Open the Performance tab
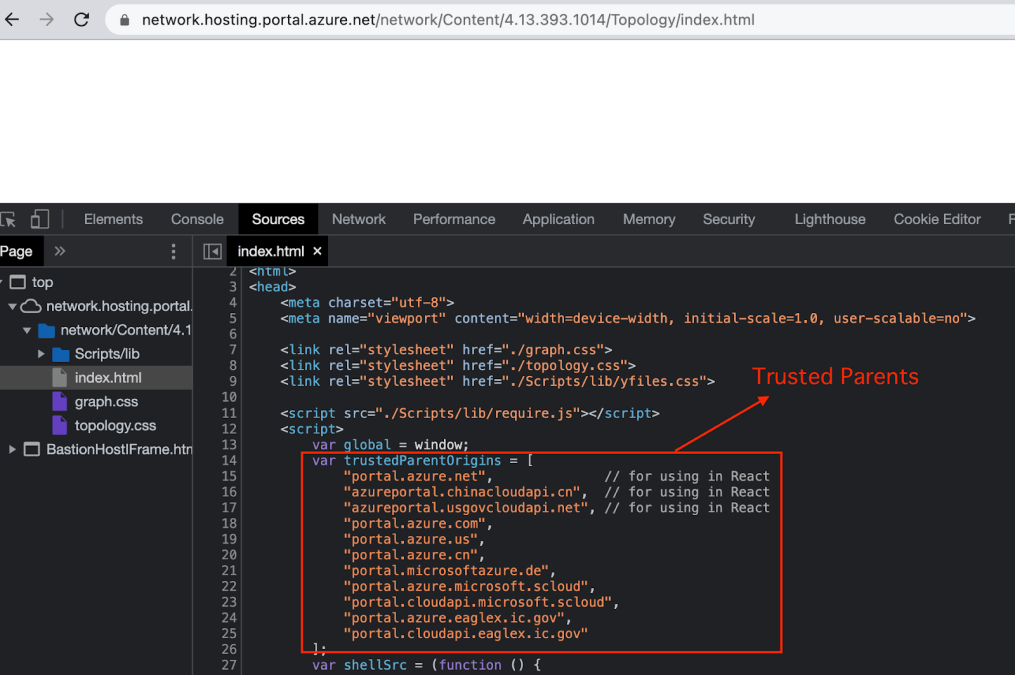 454,219
